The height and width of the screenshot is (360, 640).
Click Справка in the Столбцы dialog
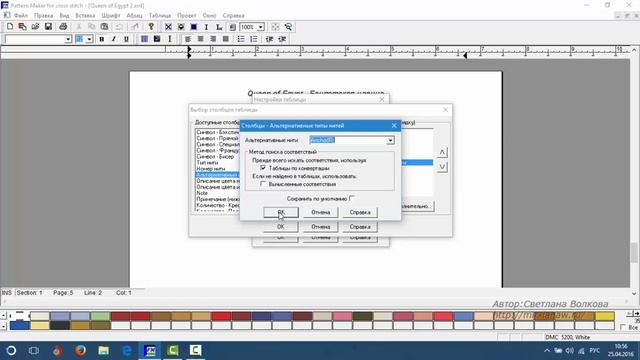click(x=360, y=212)
